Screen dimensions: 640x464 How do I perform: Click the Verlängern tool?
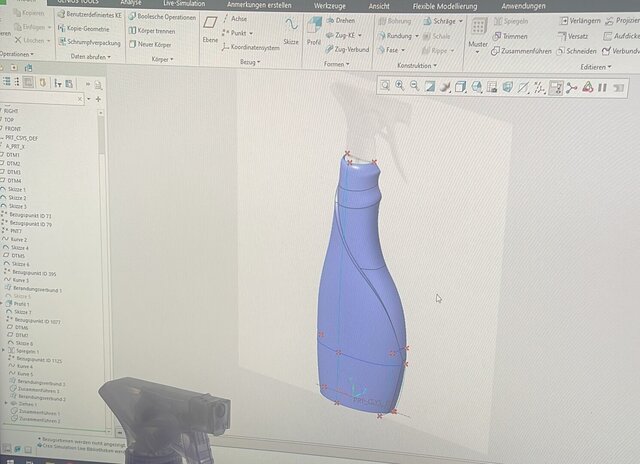coord(580,21)
